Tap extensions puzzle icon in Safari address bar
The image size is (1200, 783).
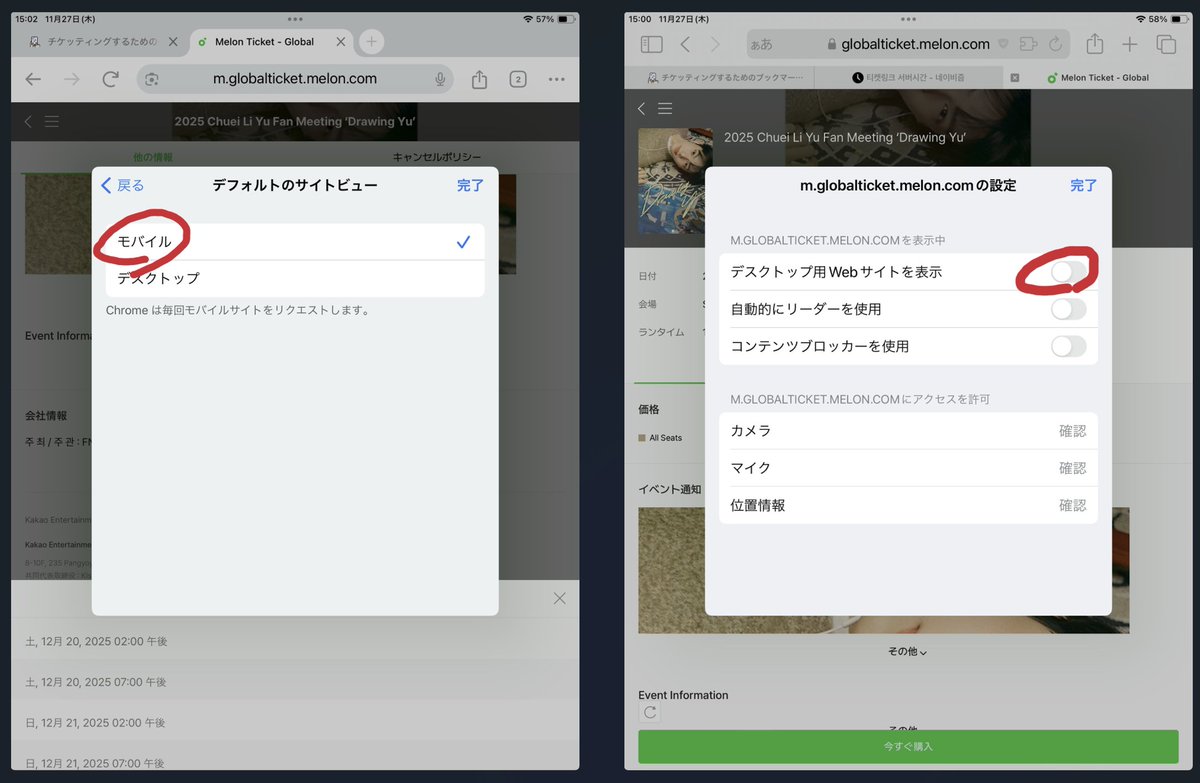[1029, 44]
